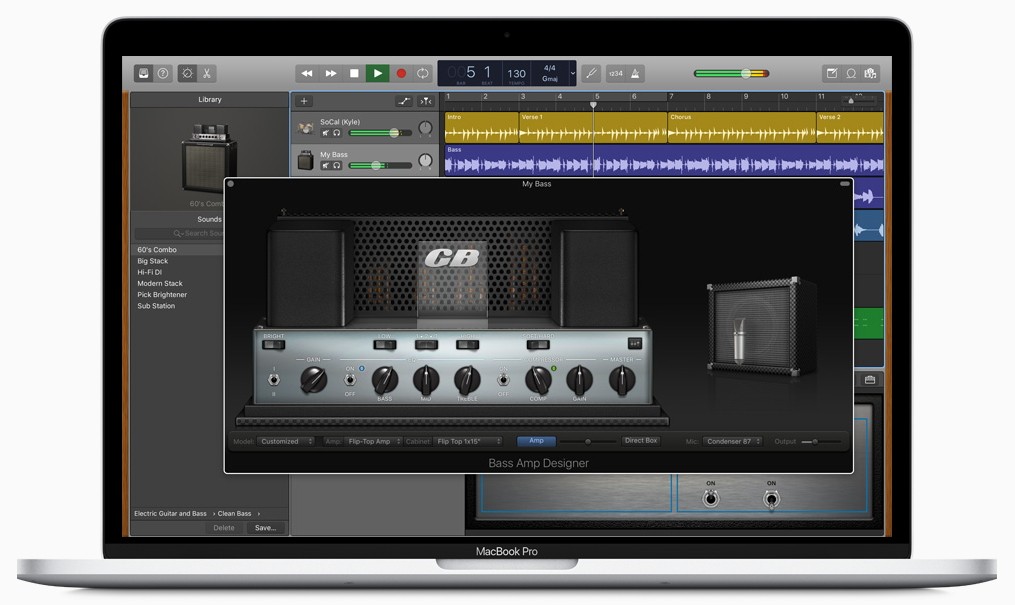This screenshot has width=1015, height=605.
Task: Select the Intro region
Action: (x=481, y=127)
